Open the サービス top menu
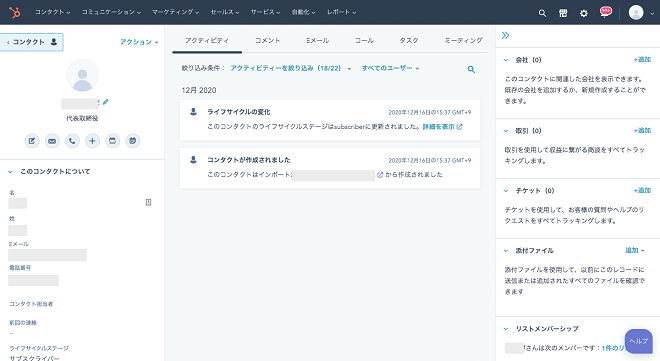660x361 pixels. pyautogui.click(x=265, y=12)
